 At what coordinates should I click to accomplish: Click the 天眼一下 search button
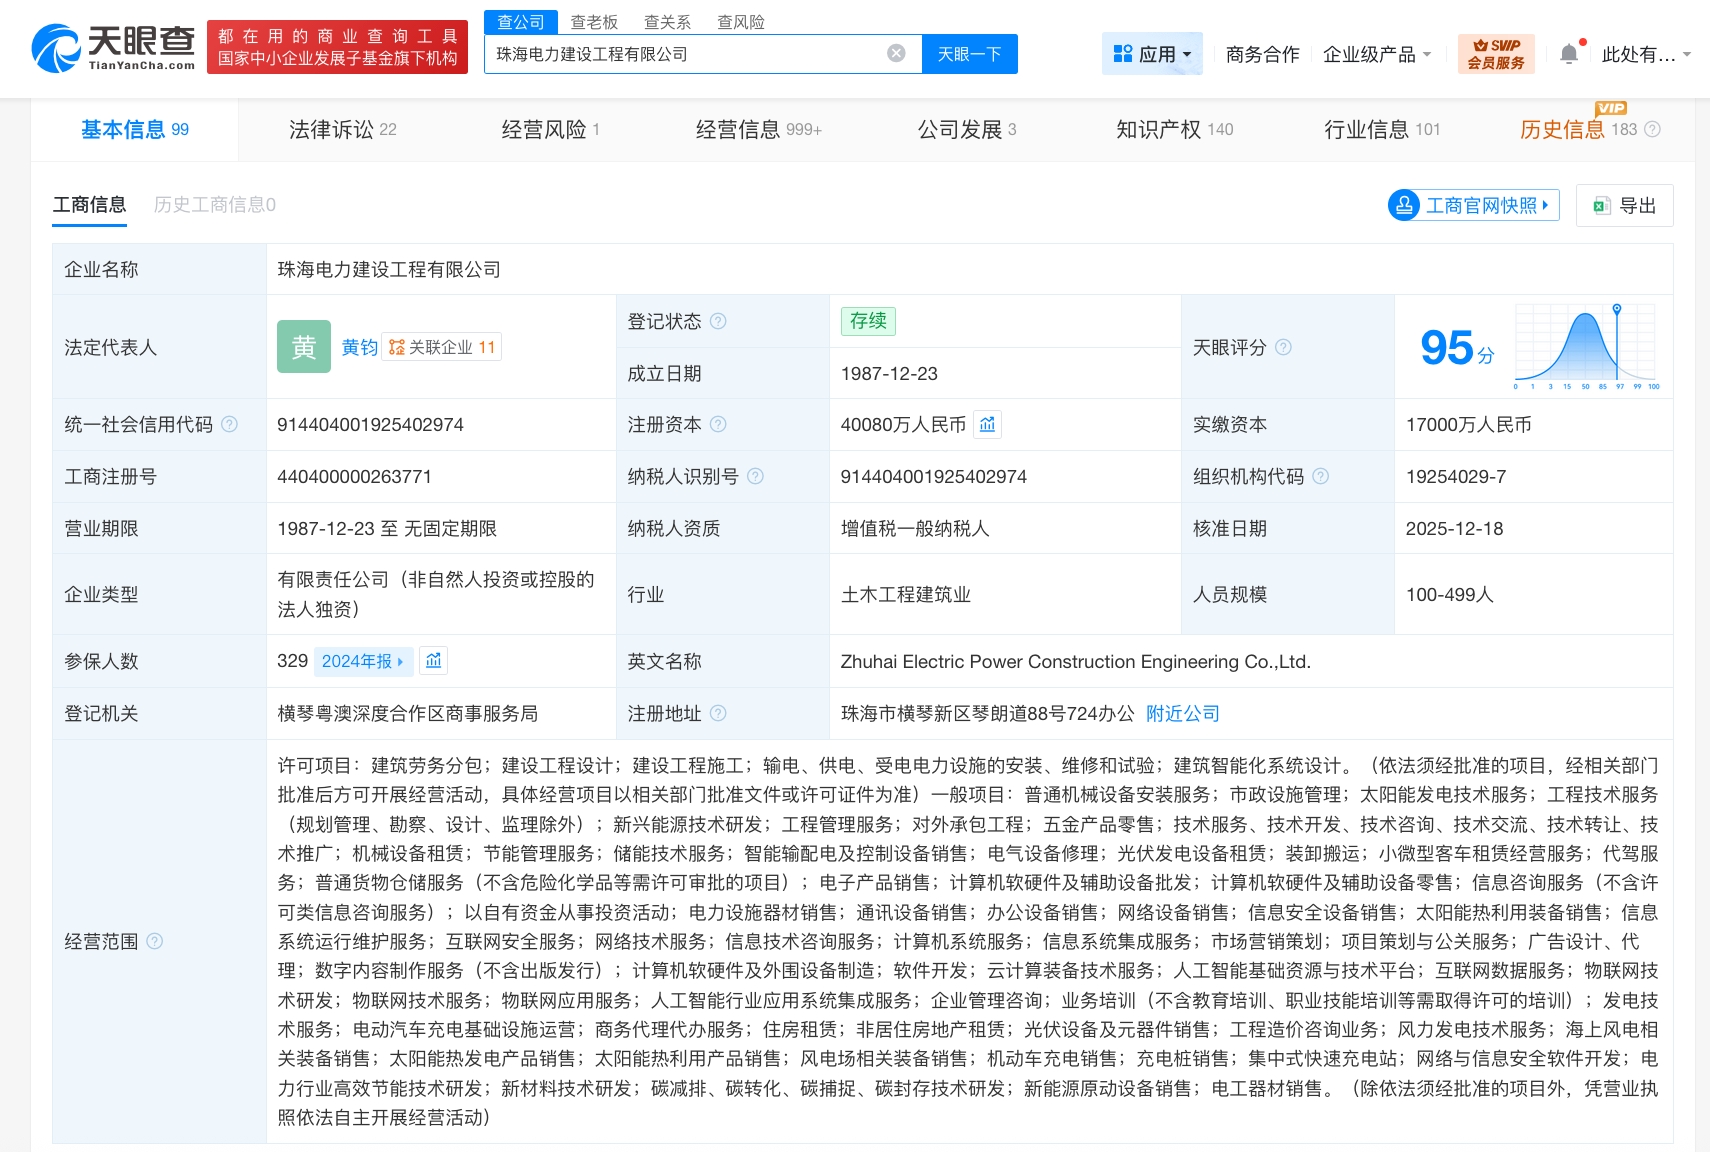(969, 54)
